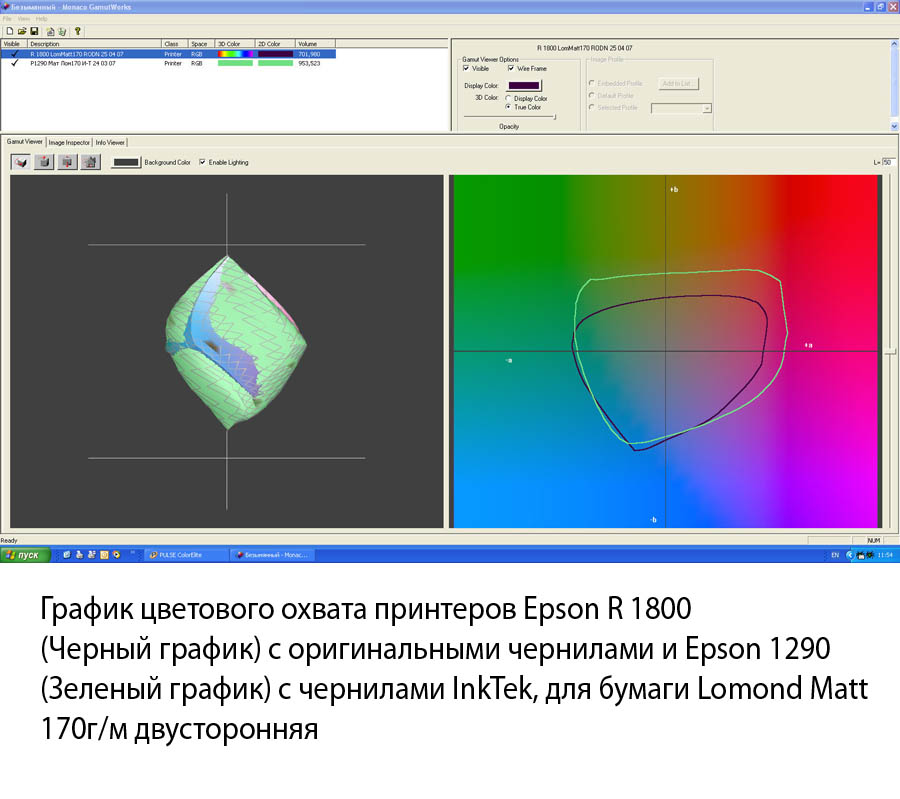
Task: Select the True Color radio button
Action: tap(508, 107)
